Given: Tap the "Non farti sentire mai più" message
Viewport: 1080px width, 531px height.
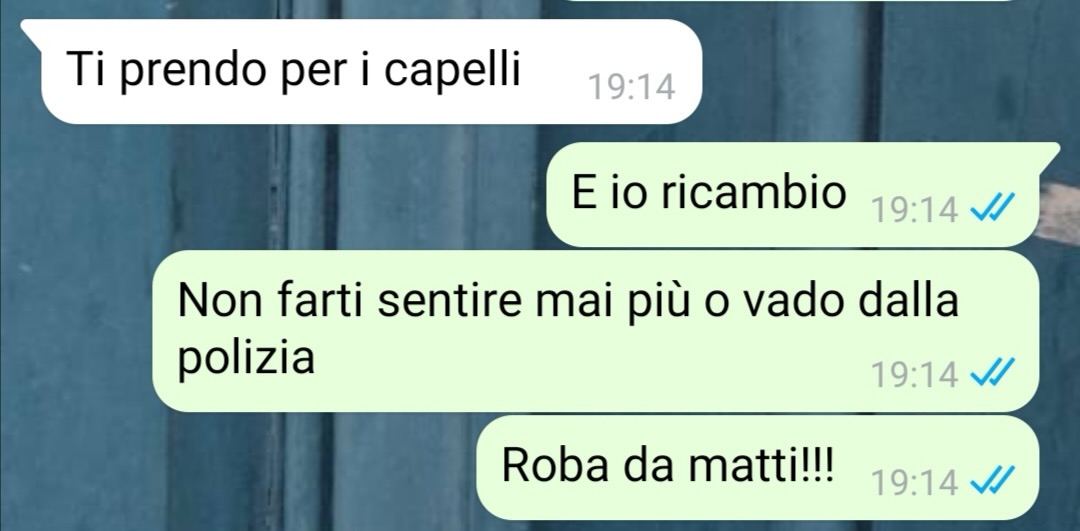Looking at the screenshot, I should click(x=595, y=331).
